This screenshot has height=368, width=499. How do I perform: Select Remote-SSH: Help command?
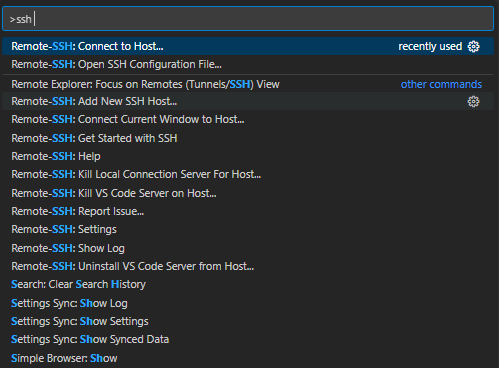point(248,156)
